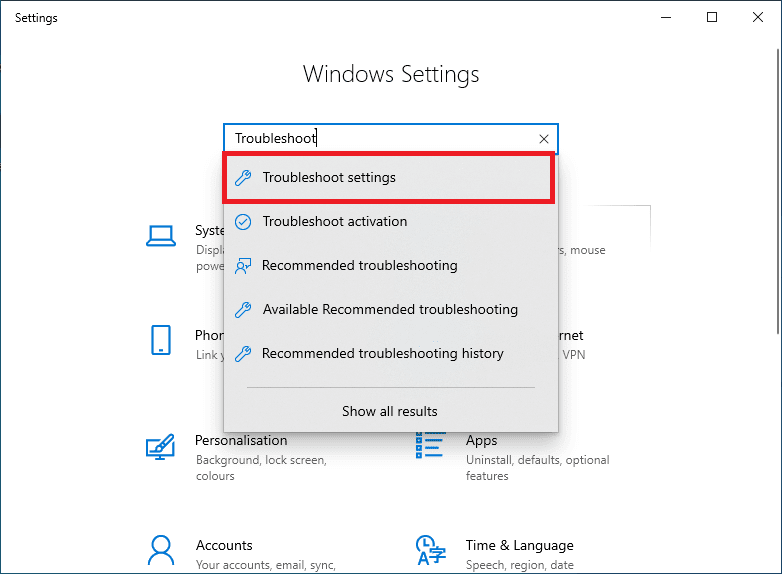Viewport: 782px width, 574px height.
Task: Open Recommended troubleshooting history entry
Action: click(x=391, y=353)
